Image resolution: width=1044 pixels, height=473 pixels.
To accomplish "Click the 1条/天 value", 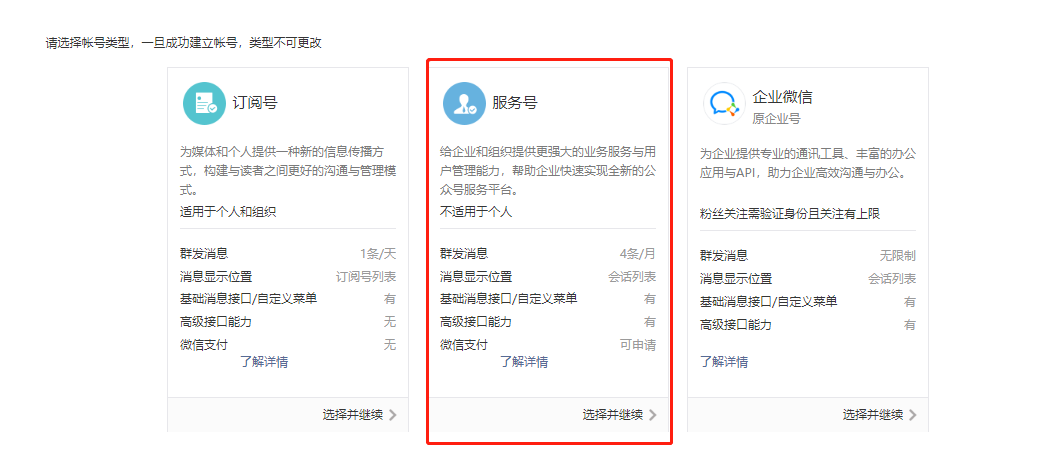I will tap(378, 254).
